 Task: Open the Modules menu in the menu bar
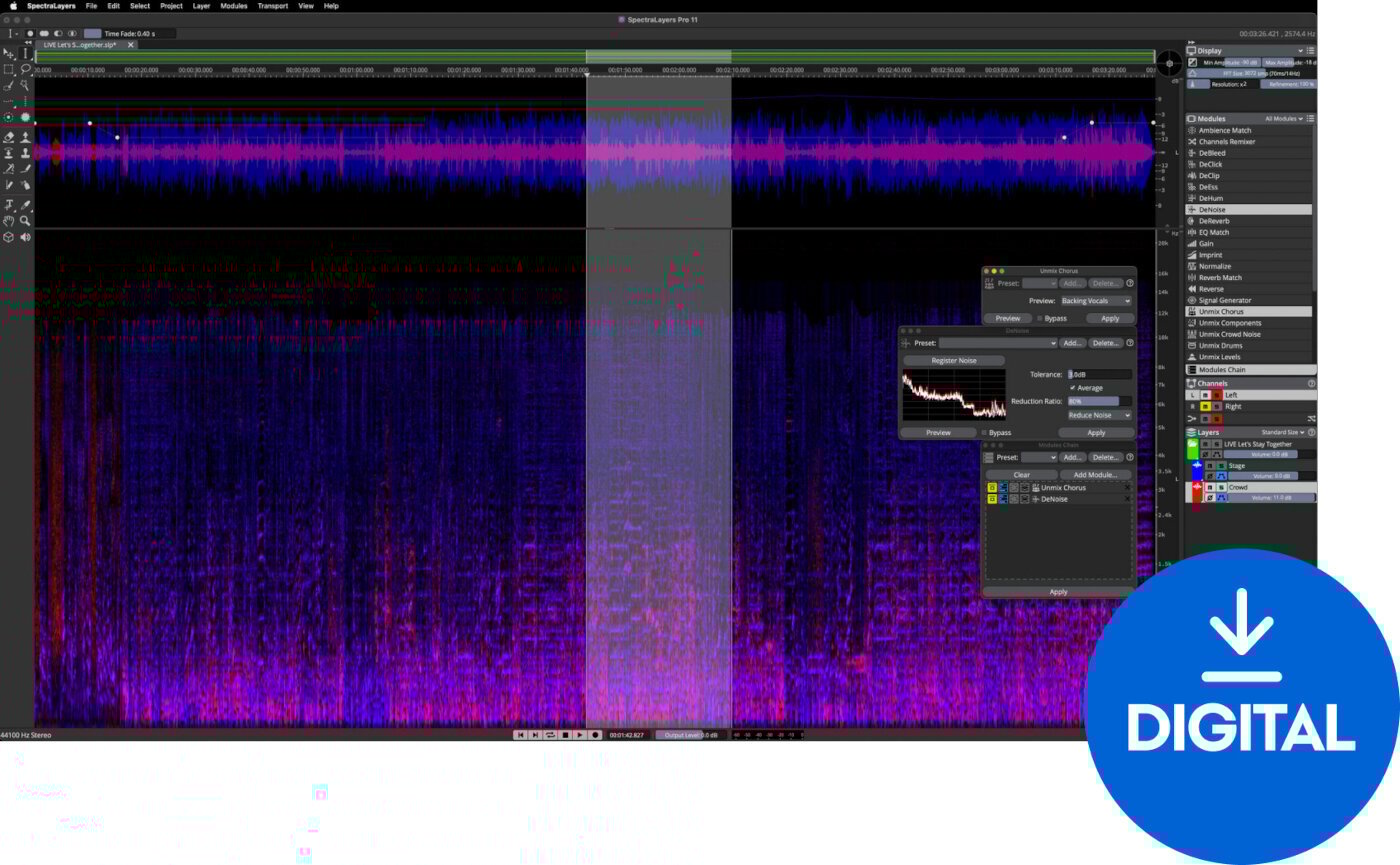point(232,6)
